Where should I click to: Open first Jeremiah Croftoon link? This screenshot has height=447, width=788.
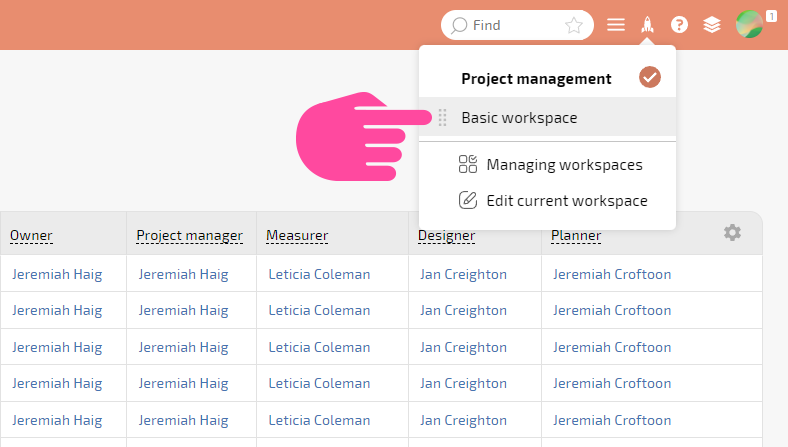click(x=612, y=274)
